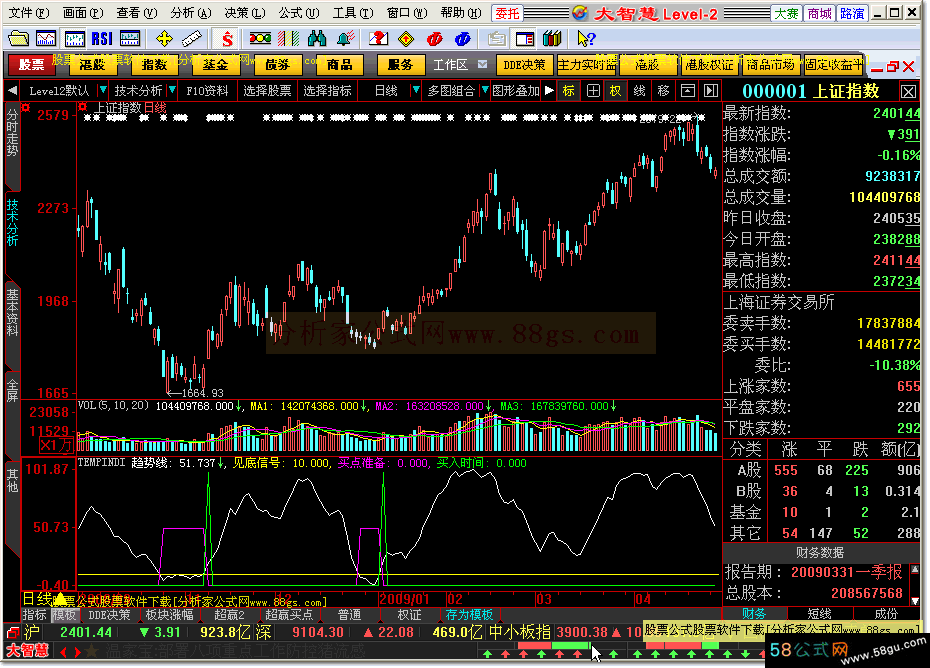The image size is (930, 668).
Task: Click the window frame icon in chart toolbar
Action: pos(687,91)
